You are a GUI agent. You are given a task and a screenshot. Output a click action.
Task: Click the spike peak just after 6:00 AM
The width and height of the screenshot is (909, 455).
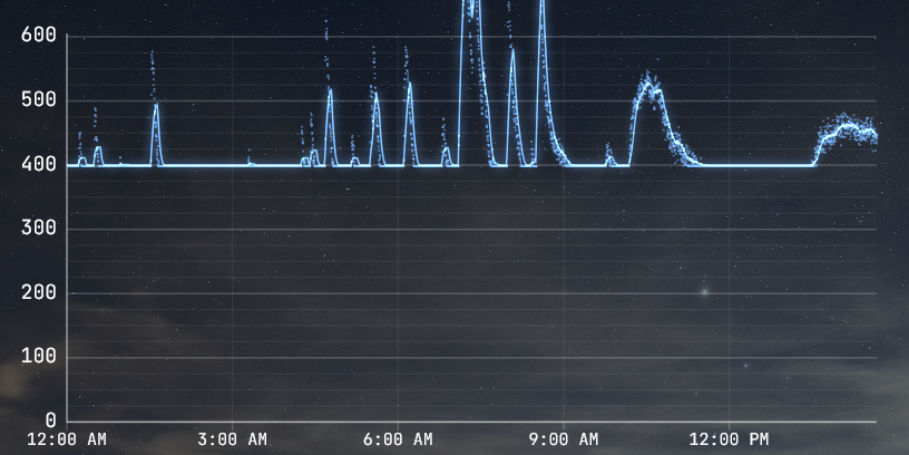tap(409, 84)
